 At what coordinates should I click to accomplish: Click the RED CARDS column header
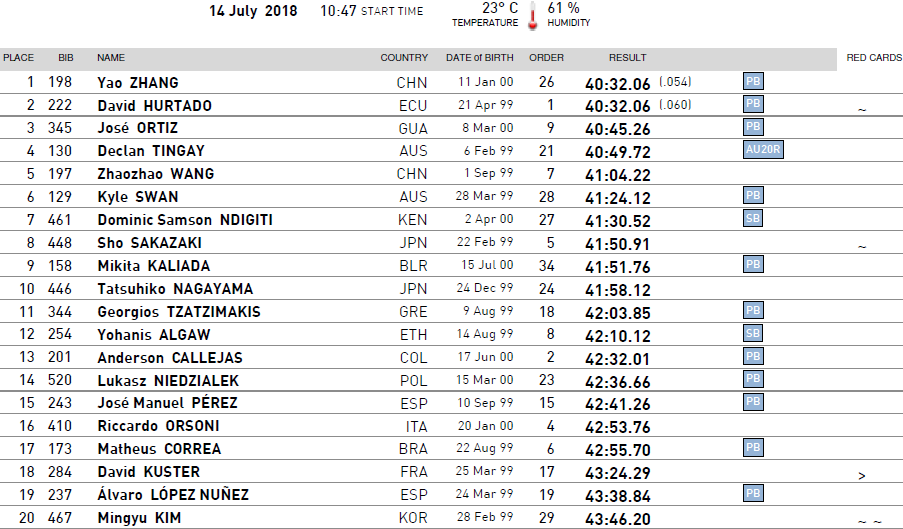click(874, 58)
